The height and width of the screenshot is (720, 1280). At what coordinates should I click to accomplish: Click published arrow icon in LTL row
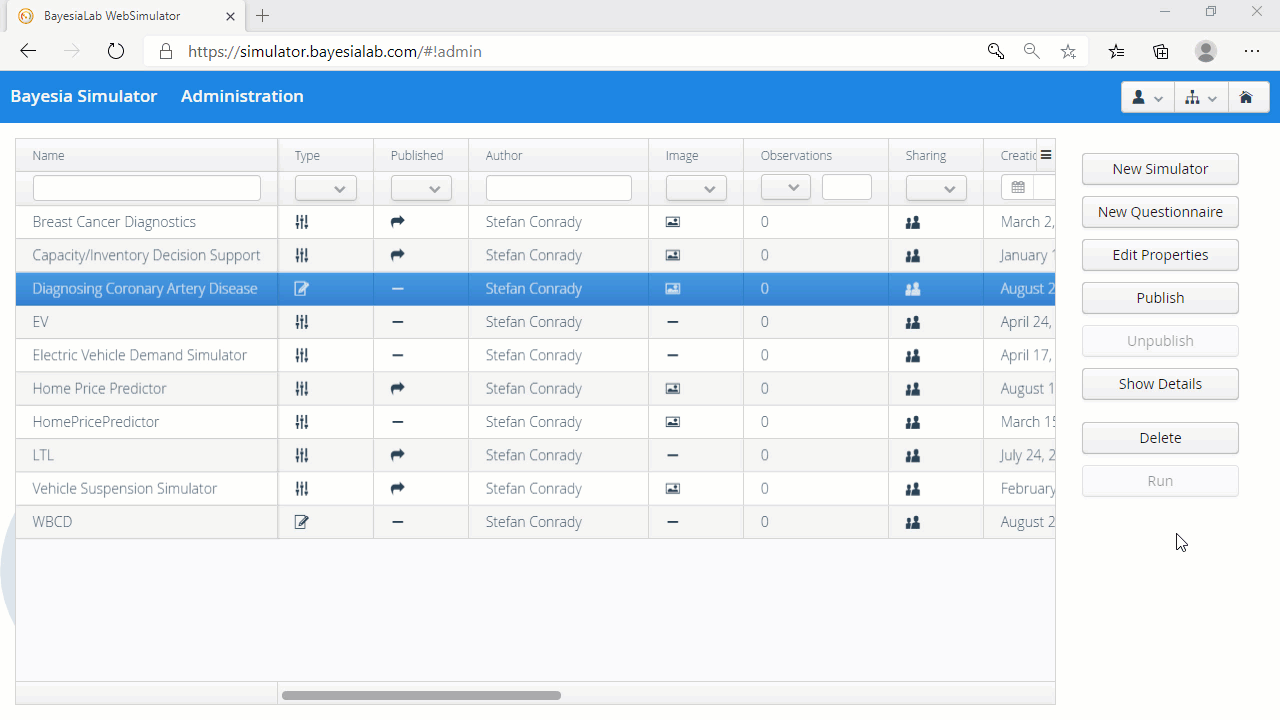(398, 455)
